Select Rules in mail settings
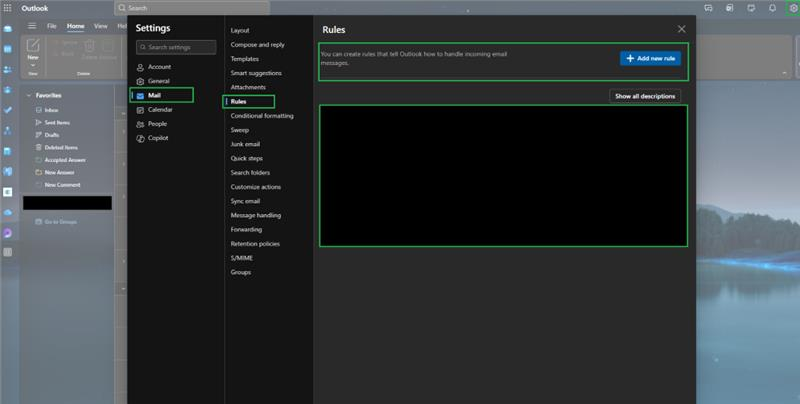 (249, 102)
